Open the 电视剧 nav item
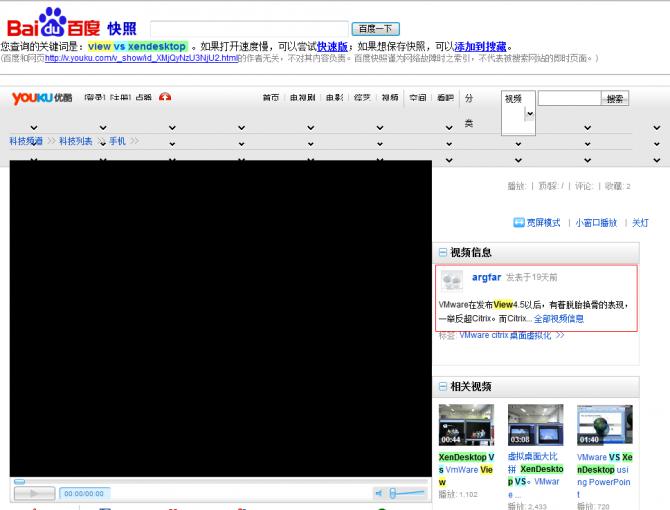 303,98
